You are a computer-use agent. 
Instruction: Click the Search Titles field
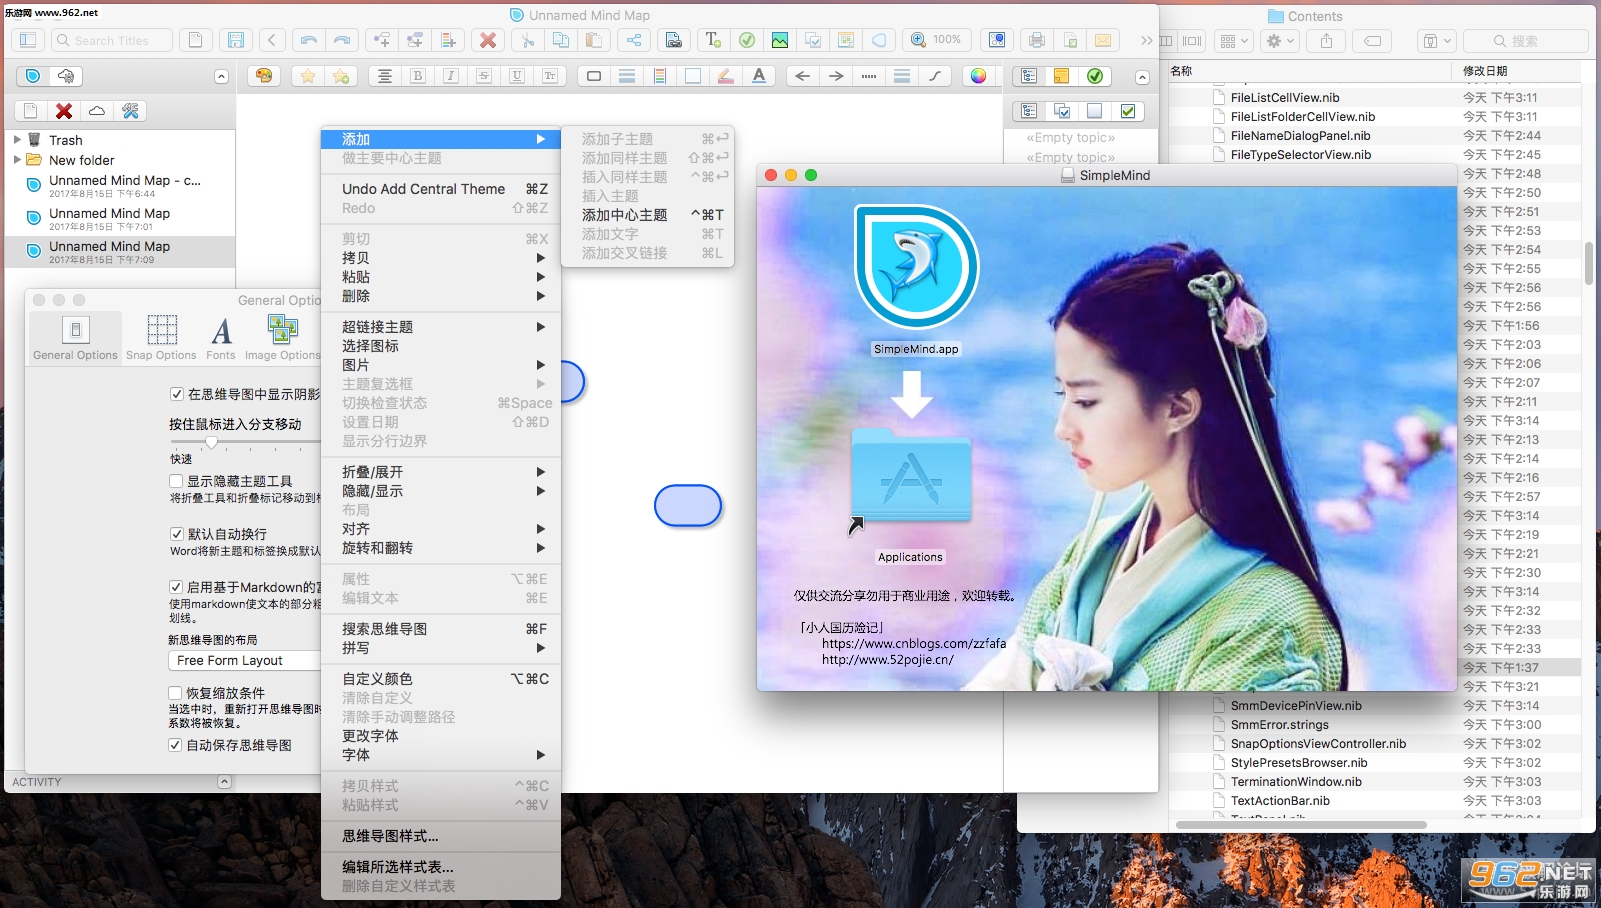(111, 40)
